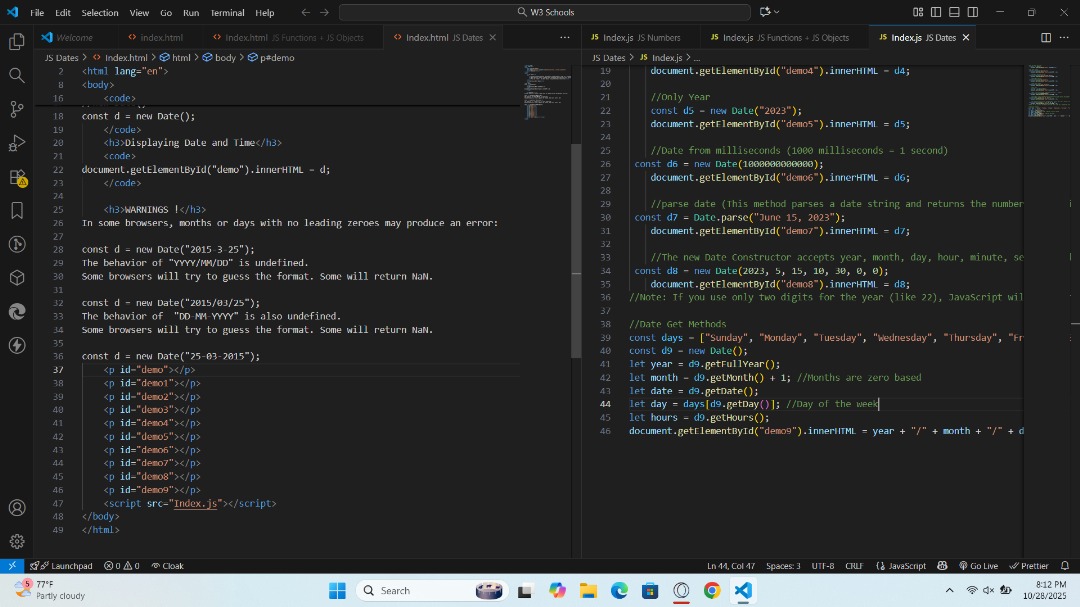Click the remote window icon in status bar

coord(12,566)
